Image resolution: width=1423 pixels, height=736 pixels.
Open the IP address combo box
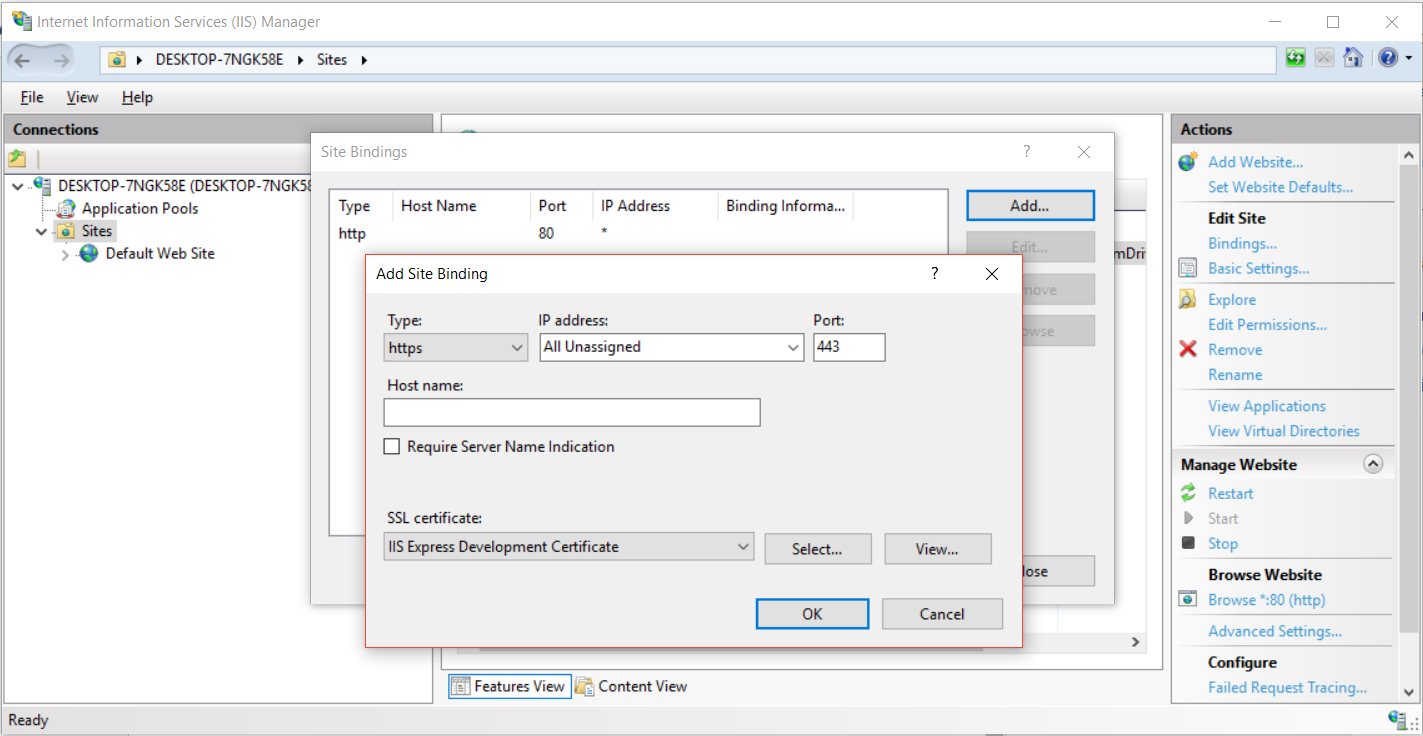point(671,347)
